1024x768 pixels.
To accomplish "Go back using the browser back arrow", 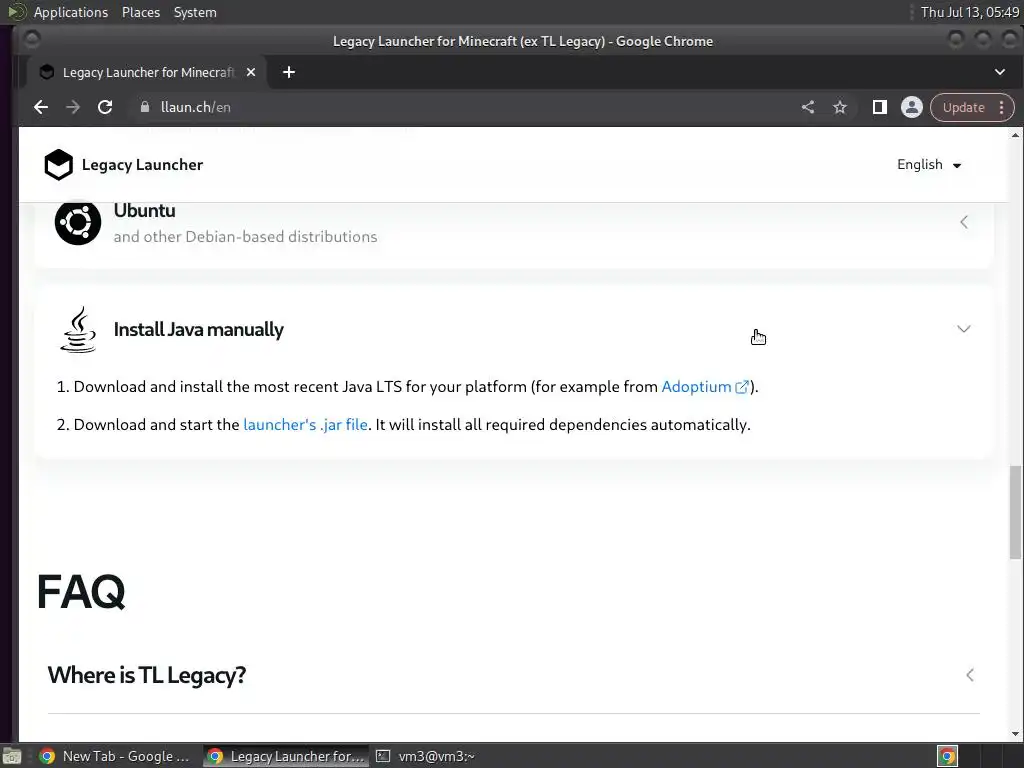I will pos(40,107).
